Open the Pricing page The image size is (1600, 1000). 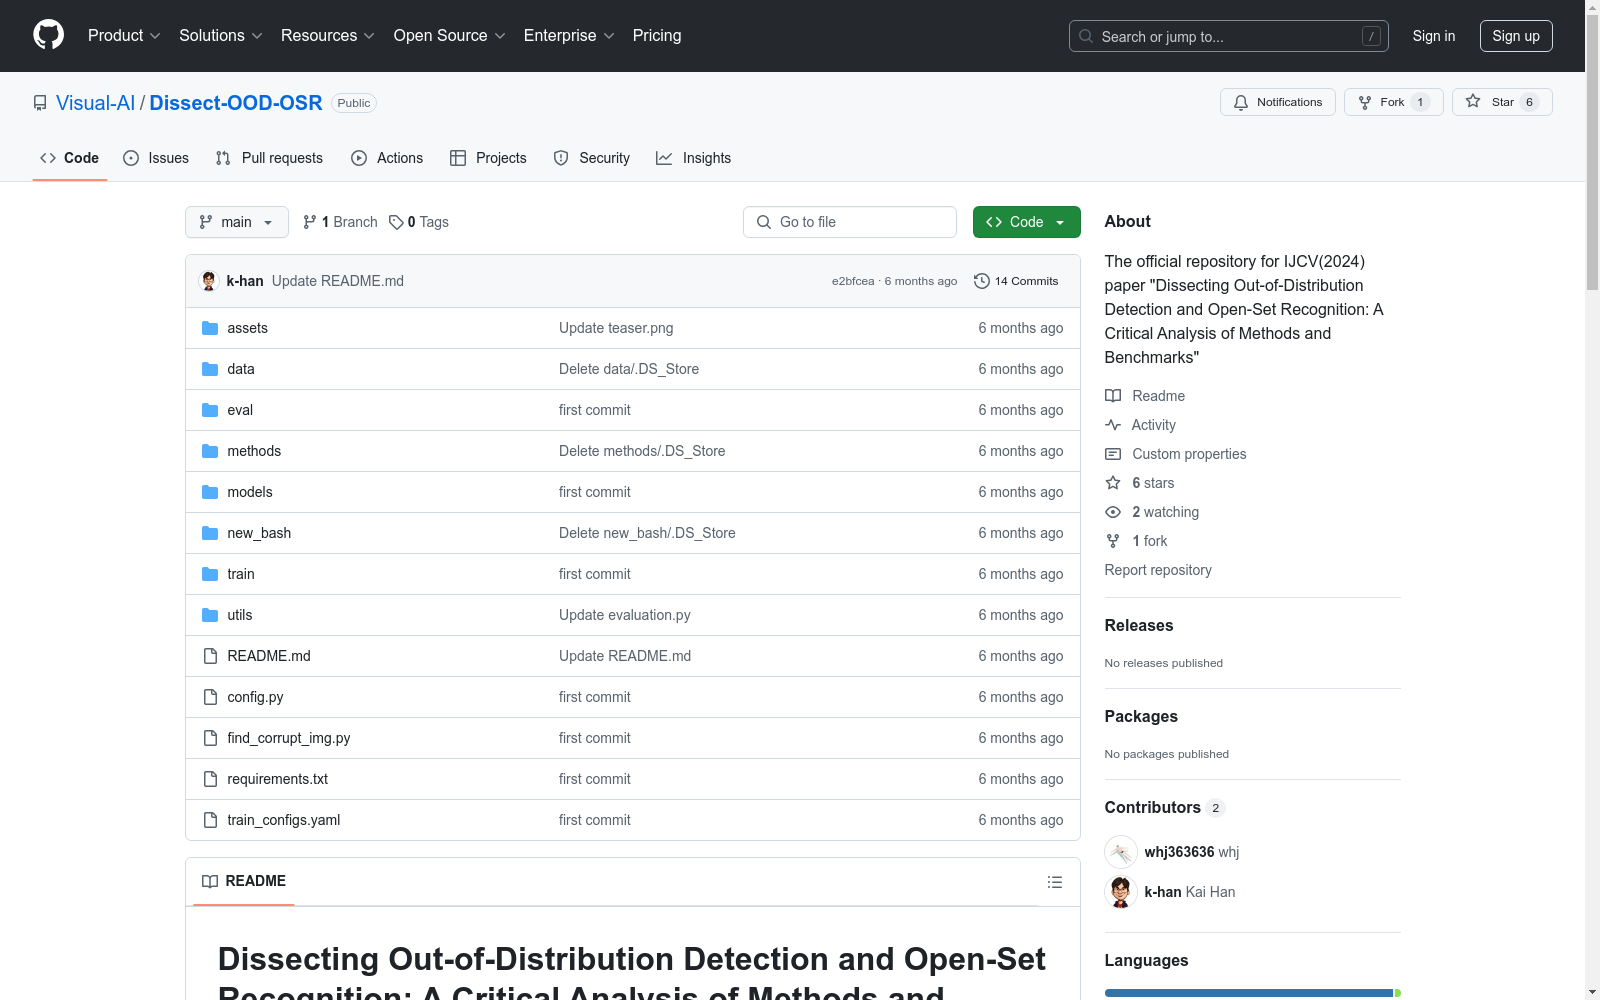click(x=657, y=36)
